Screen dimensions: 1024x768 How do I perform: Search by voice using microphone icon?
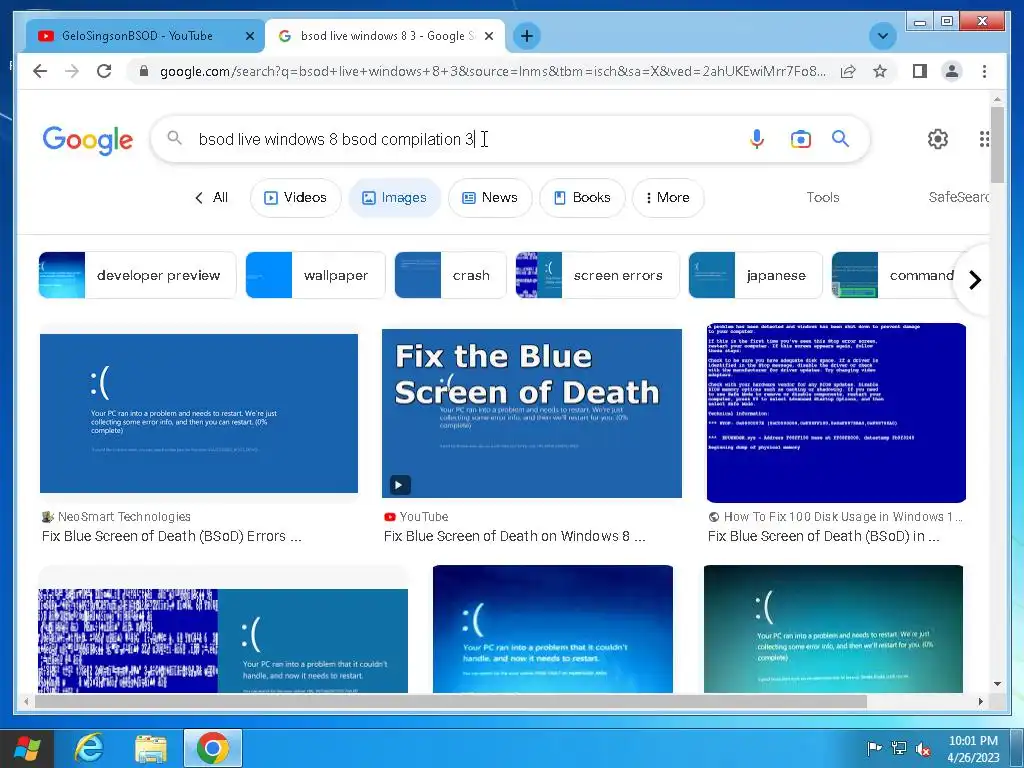coord(756,139)
